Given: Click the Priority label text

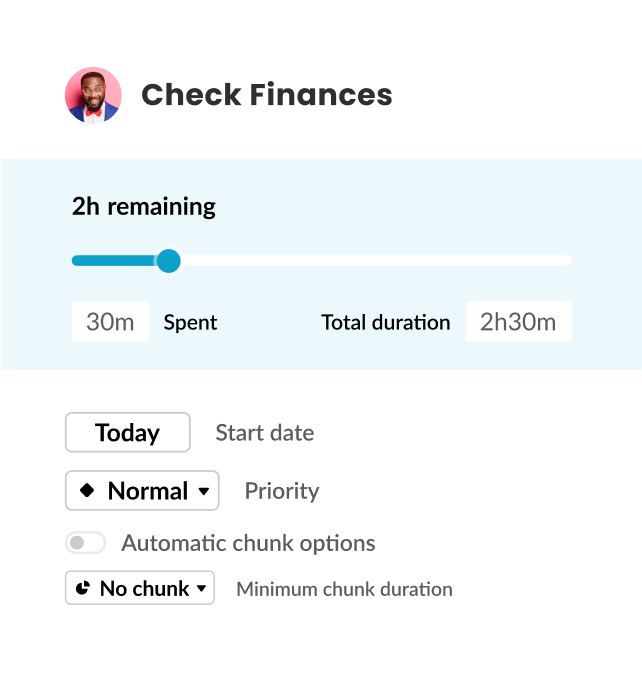Looking at the screenshot, I should coord(282,491).
